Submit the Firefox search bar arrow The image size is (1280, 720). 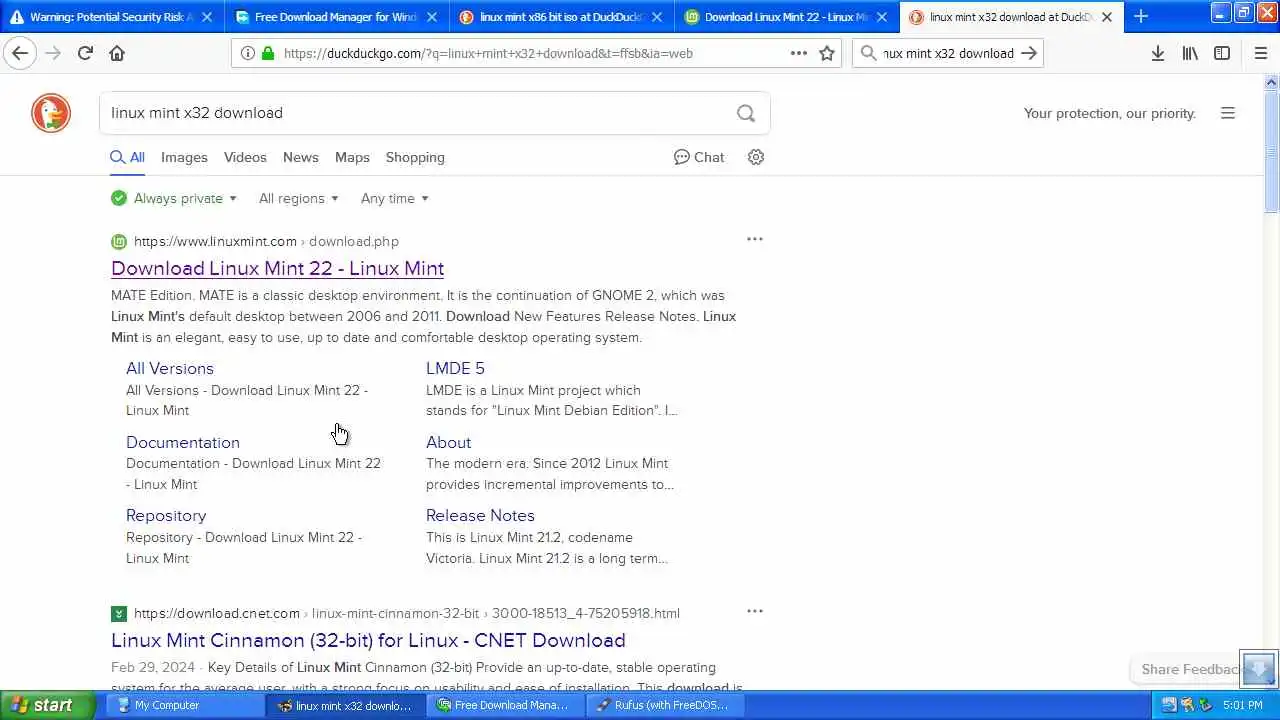coord(1029,53)
